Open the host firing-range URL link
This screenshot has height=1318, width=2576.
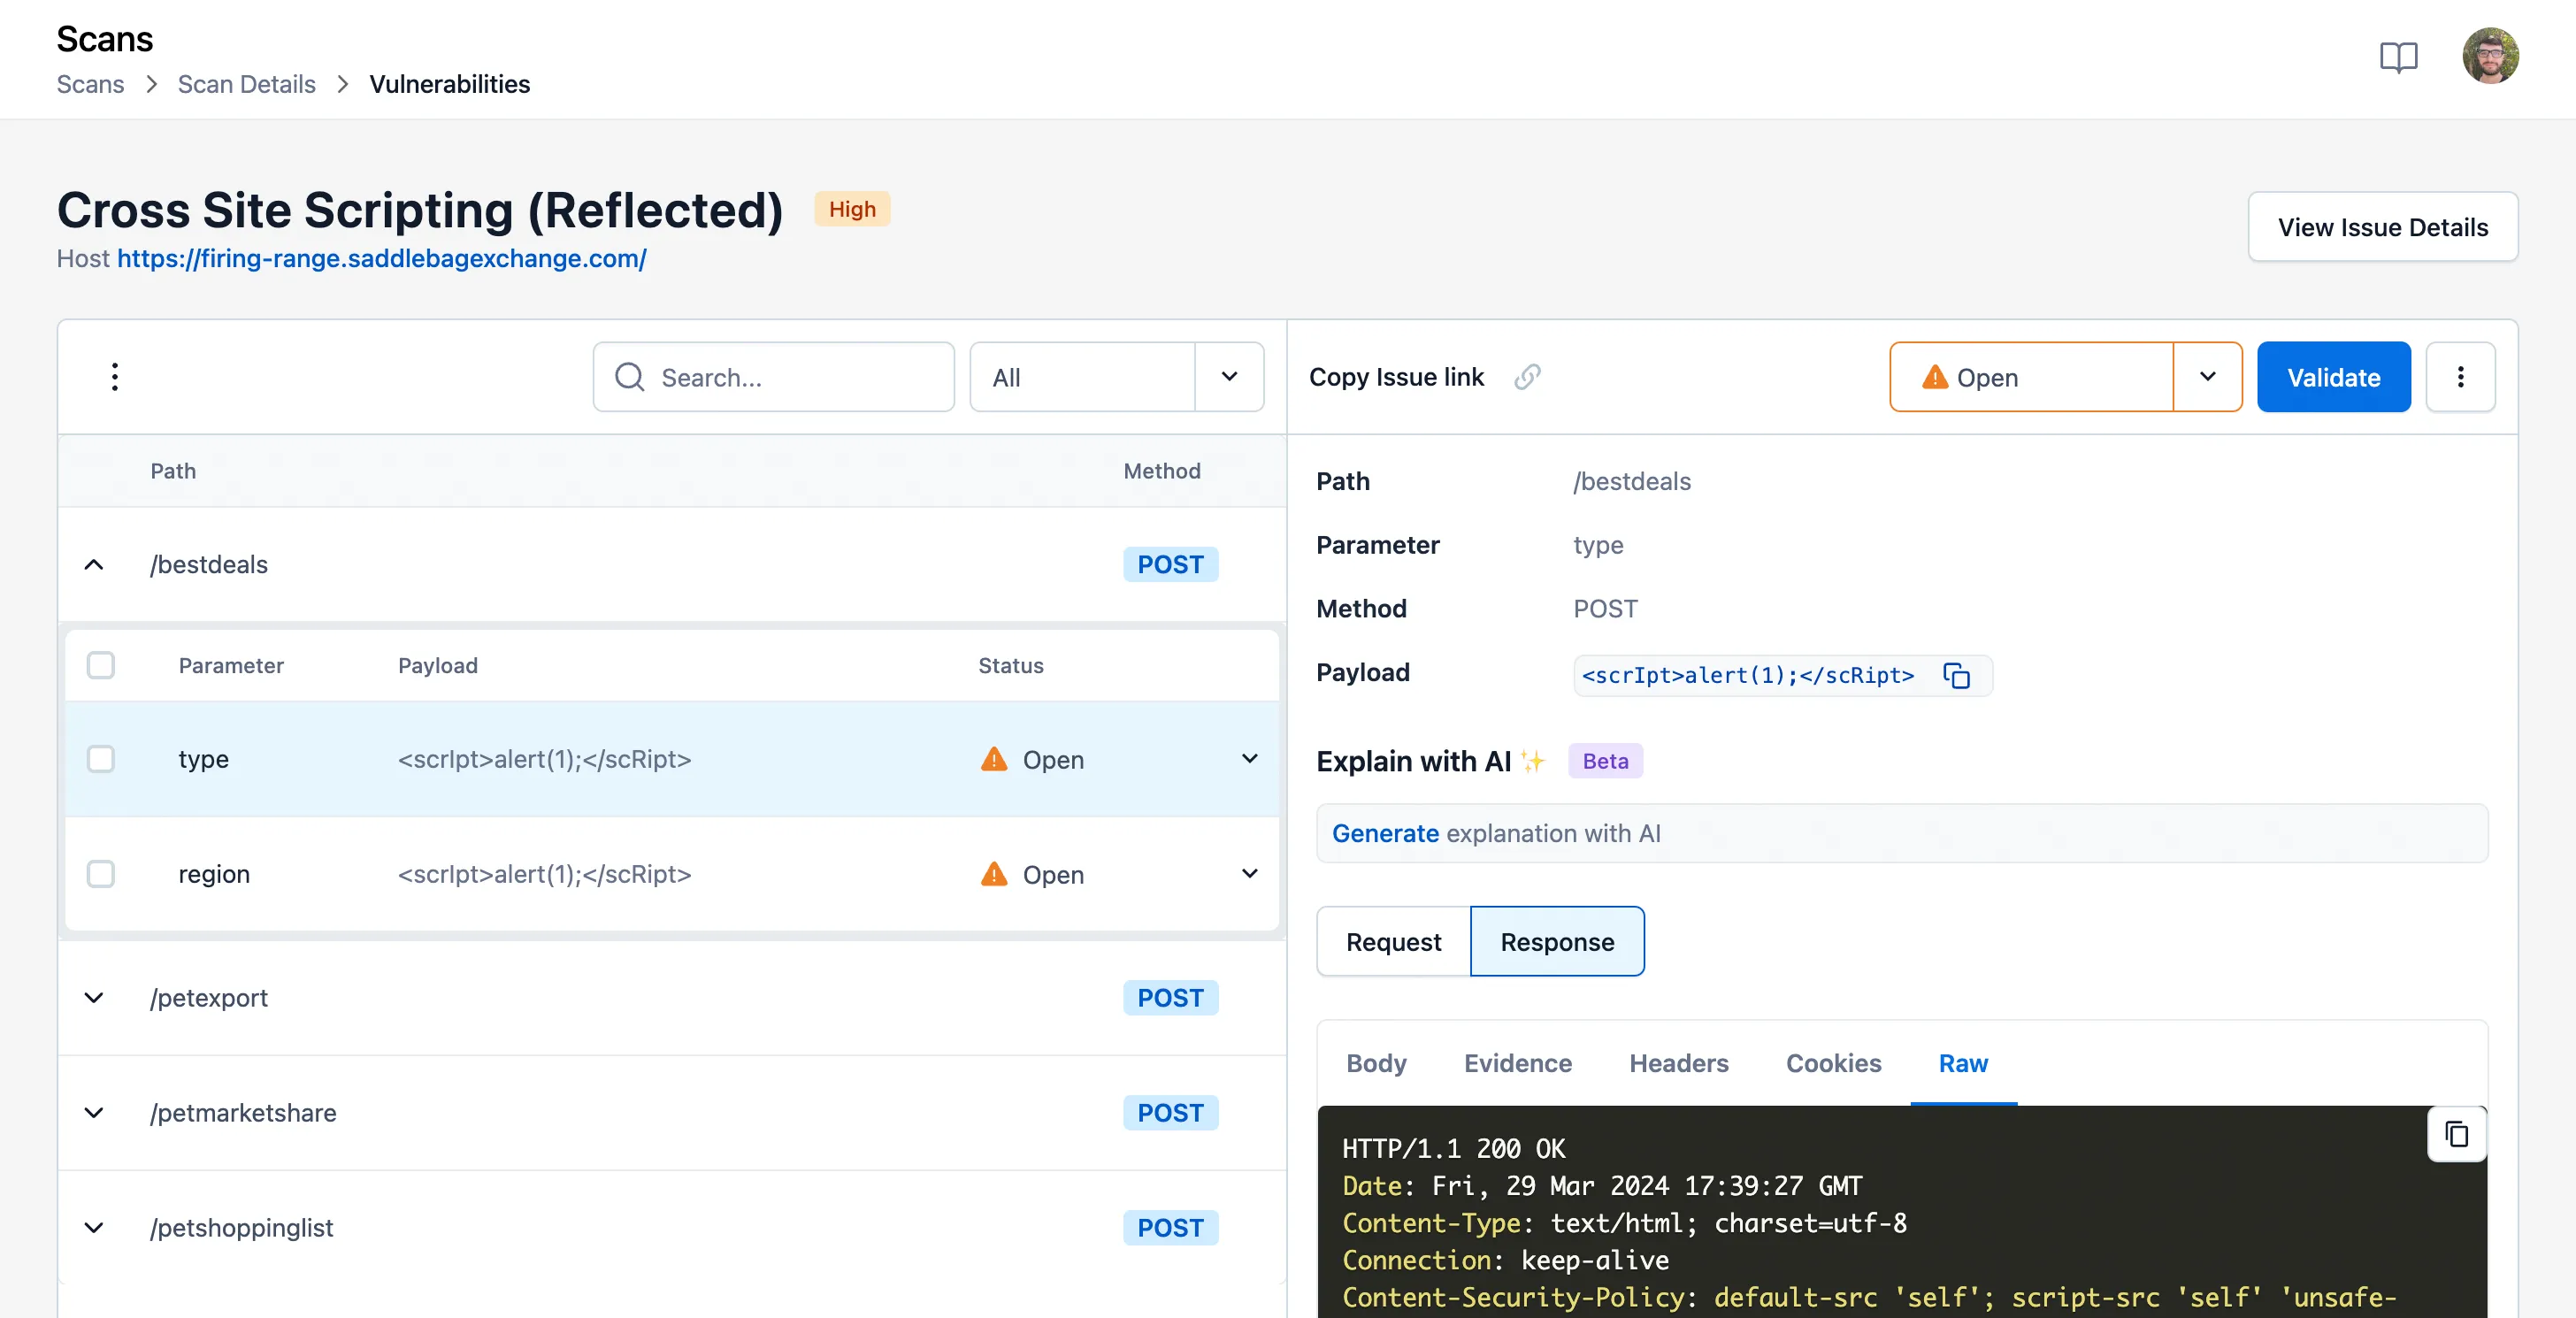tap(381, 259)
